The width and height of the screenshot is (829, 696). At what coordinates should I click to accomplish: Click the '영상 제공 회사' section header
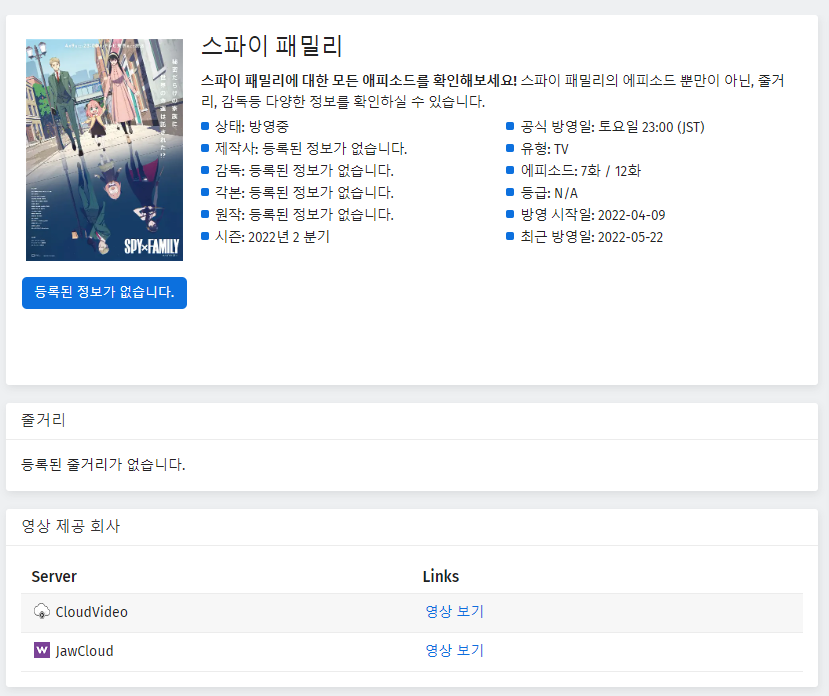pyautogui.click(x=71, y=526)
